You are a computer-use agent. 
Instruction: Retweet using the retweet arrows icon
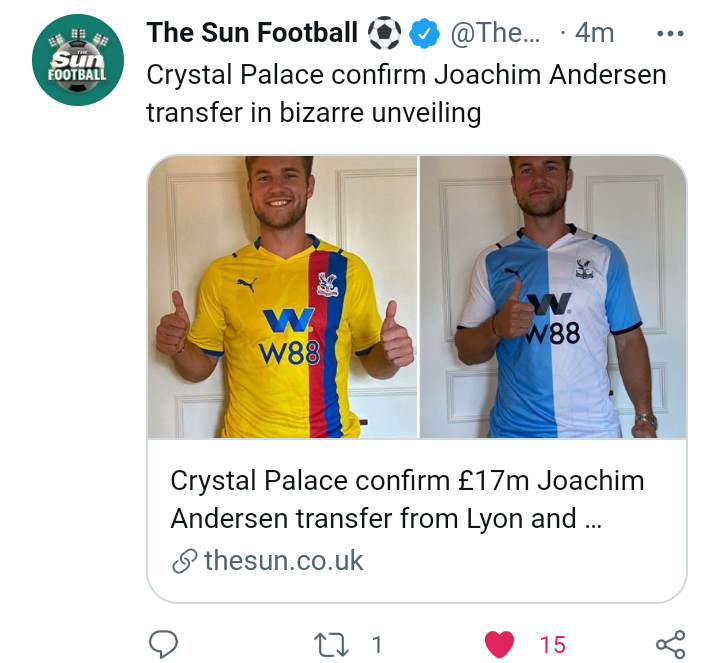(x=331, y=644)
